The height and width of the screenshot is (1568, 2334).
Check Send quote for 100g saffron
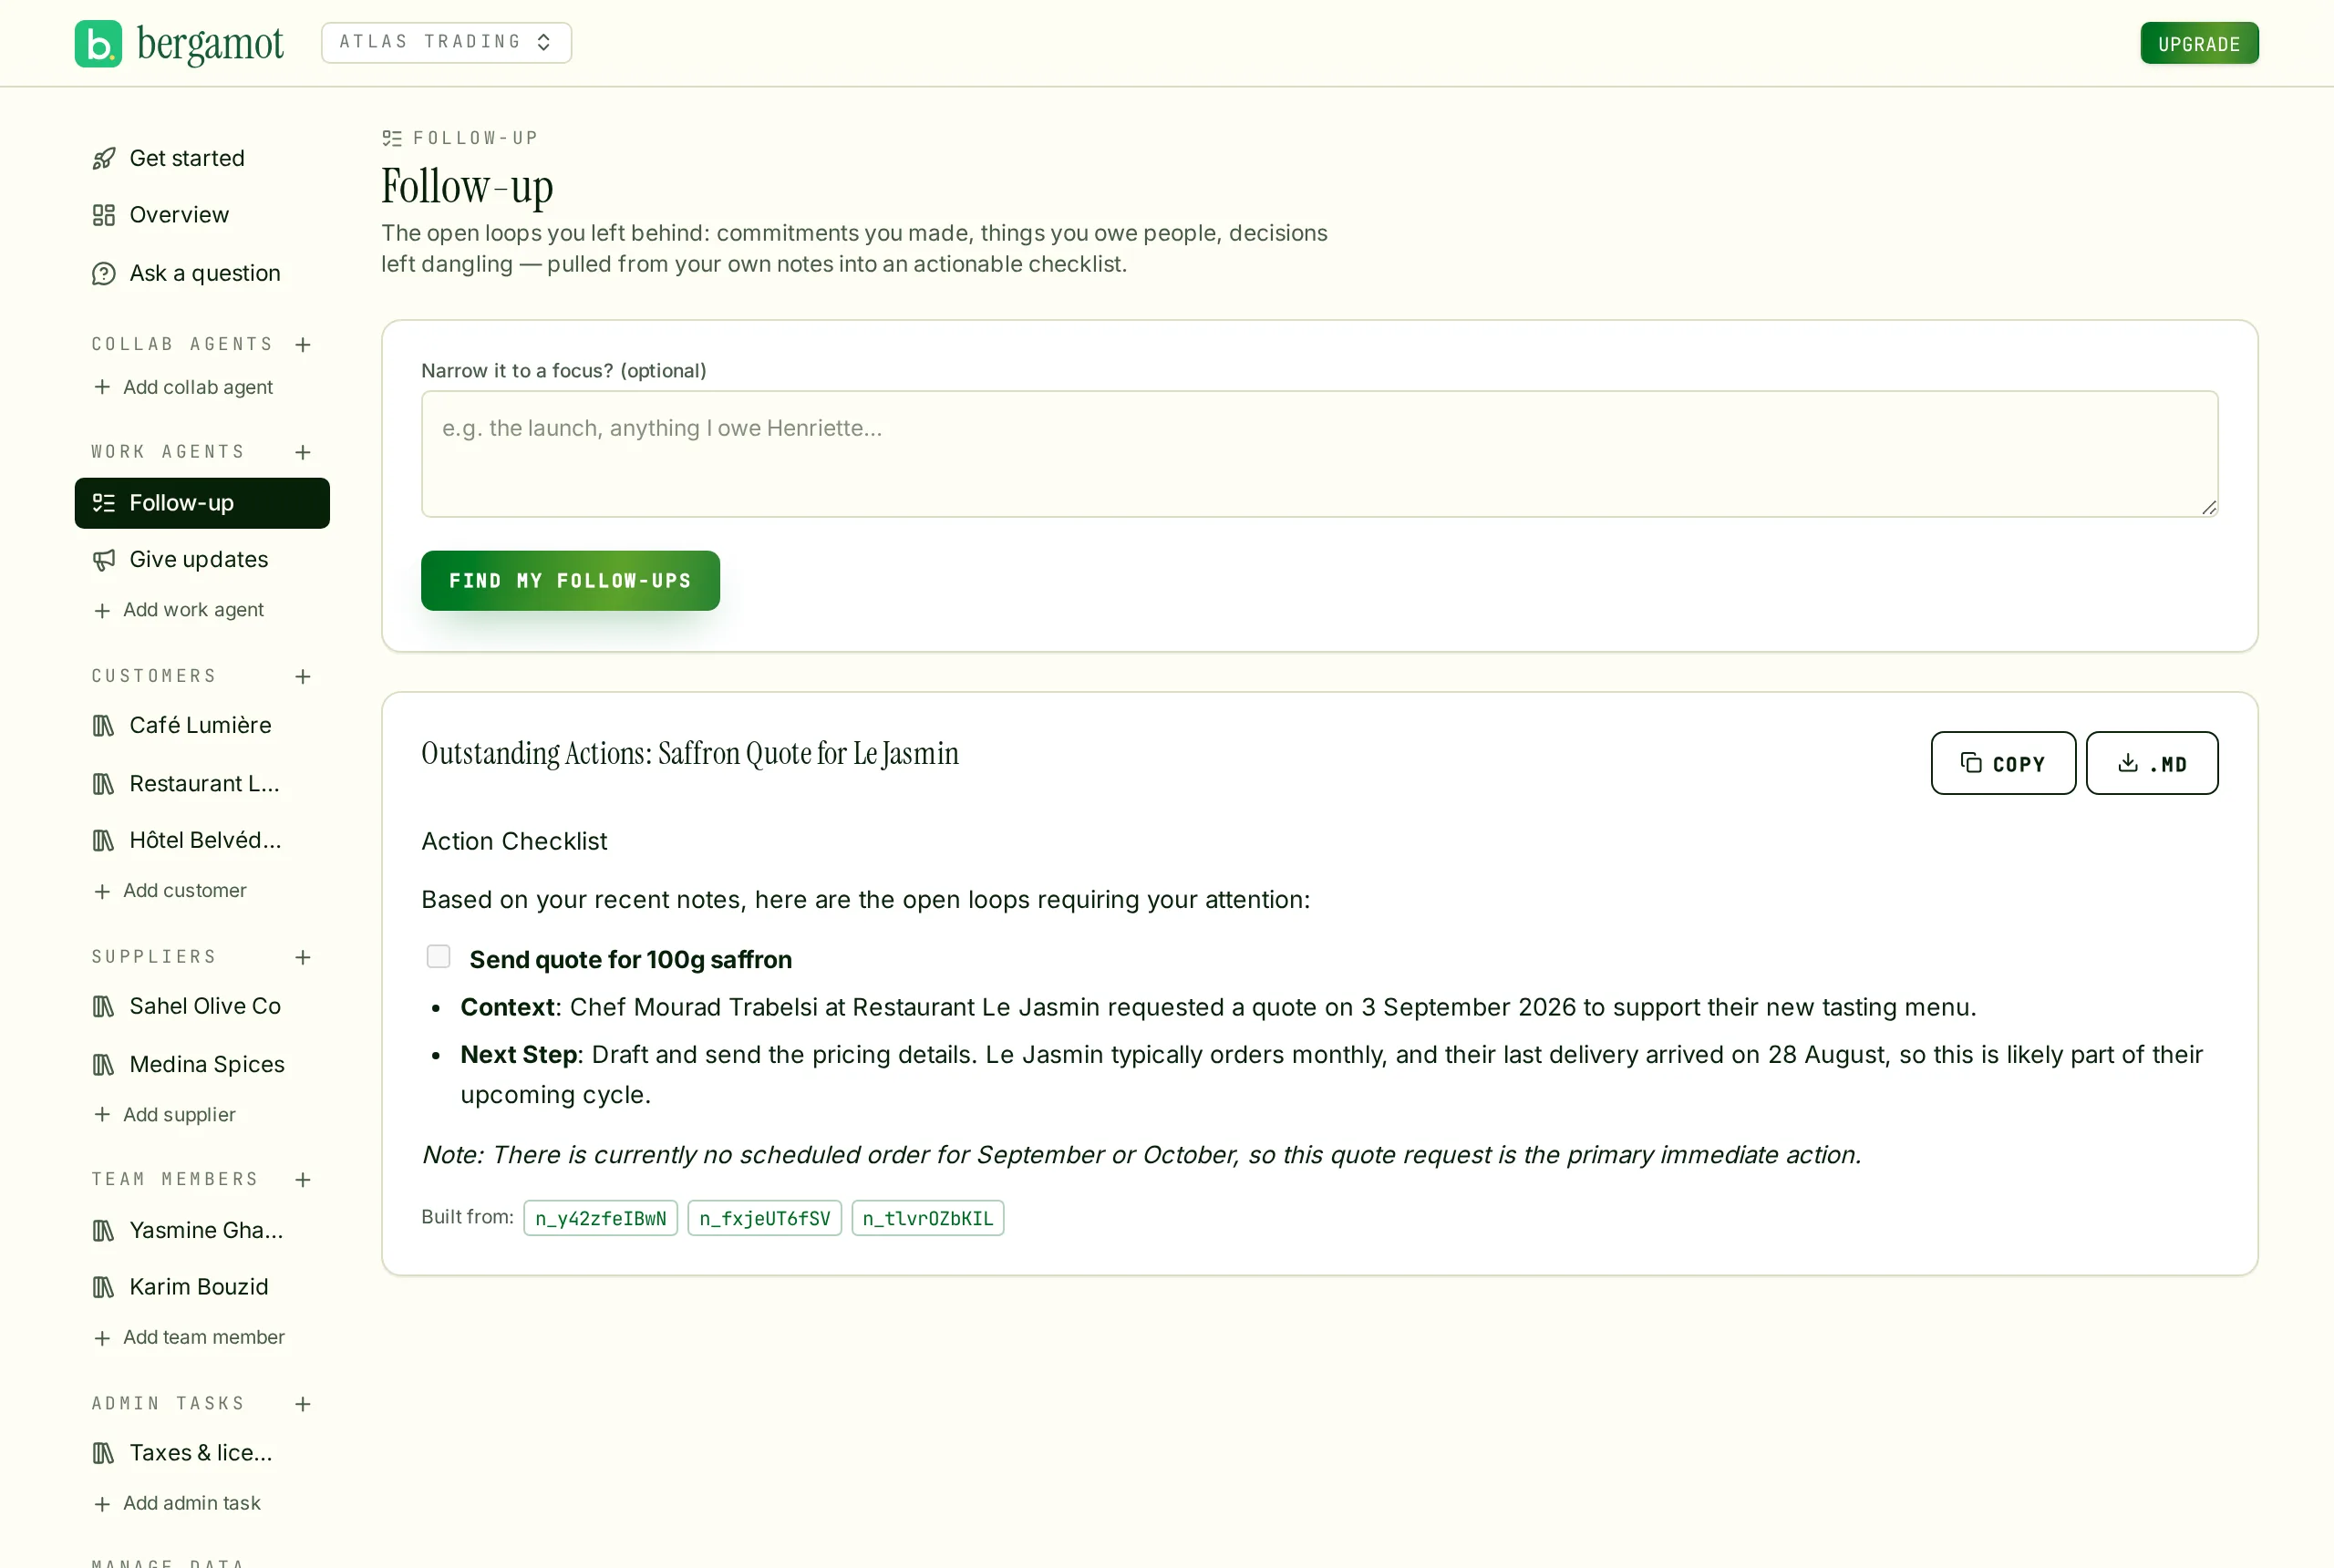coord(438,957)
